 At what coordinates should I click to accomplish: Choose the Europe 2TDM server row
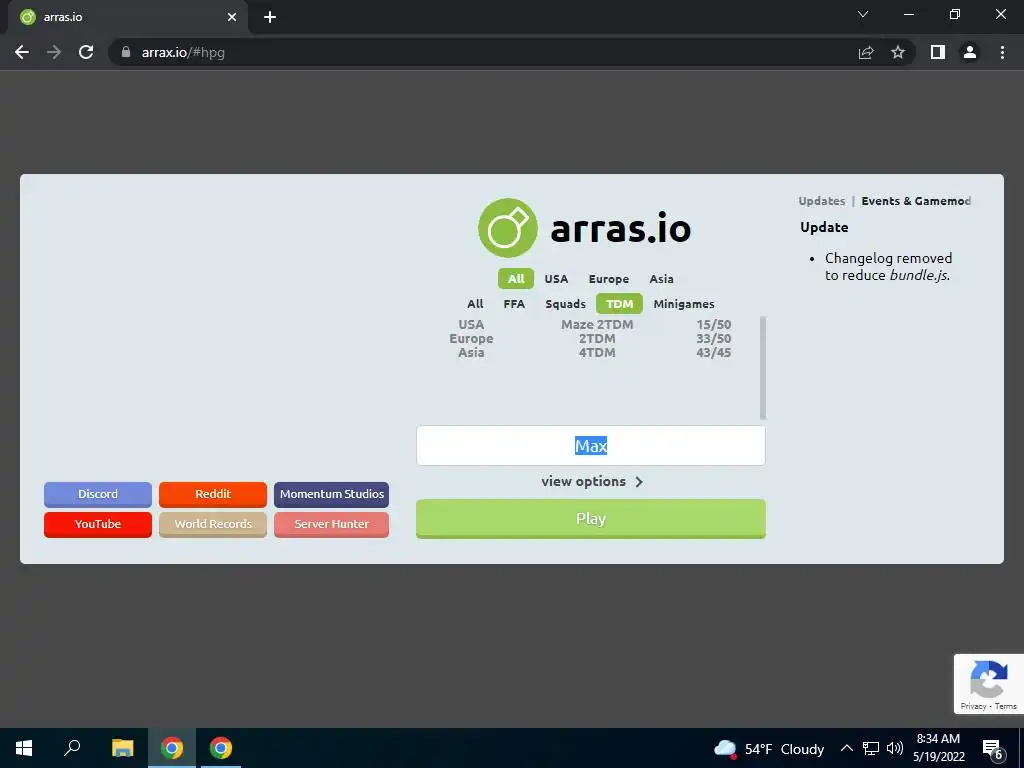click(x=590, y=338)
